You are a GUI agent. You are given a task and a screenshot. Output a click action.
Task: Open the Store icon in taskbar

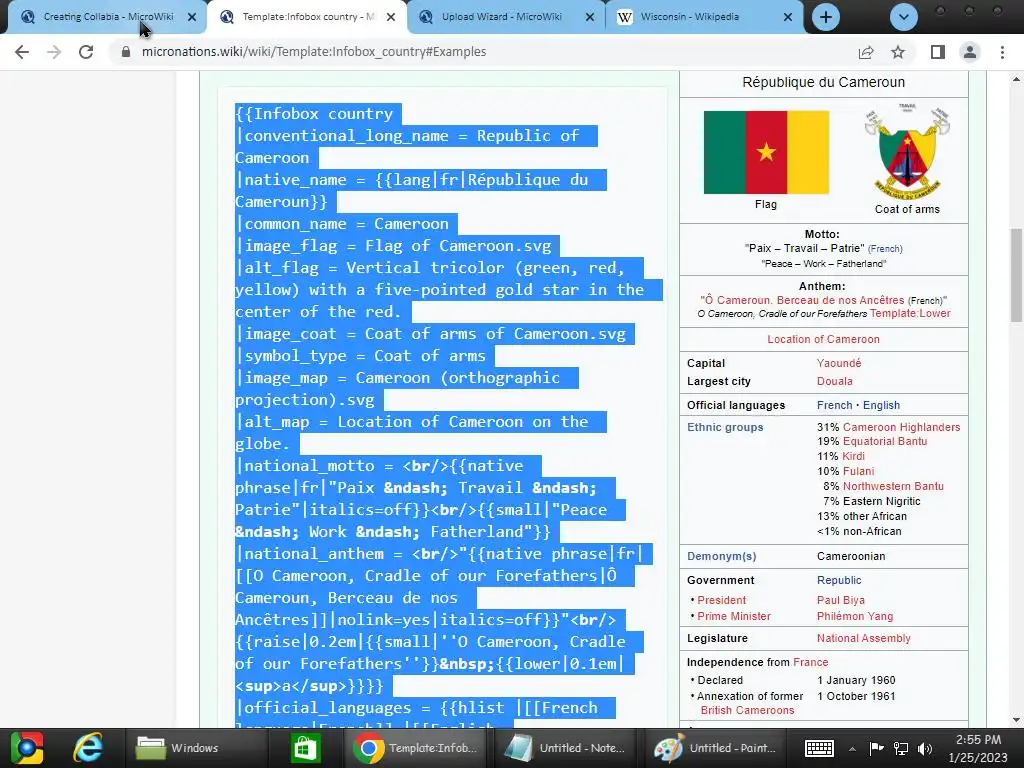coord(306,748)
